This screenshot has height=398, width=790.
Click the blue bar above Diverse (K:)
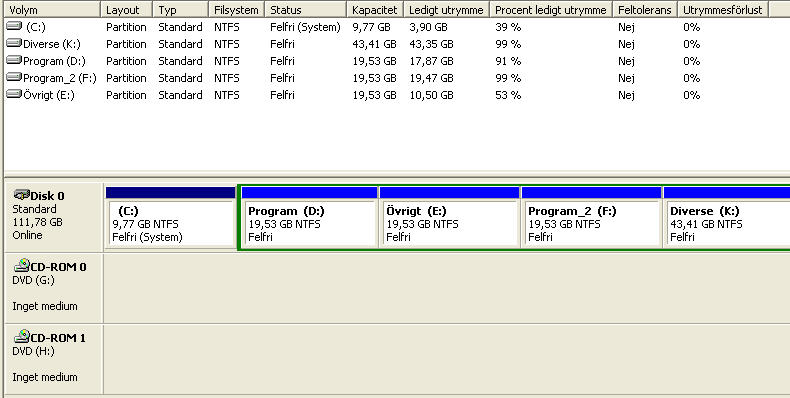[727, 192]
